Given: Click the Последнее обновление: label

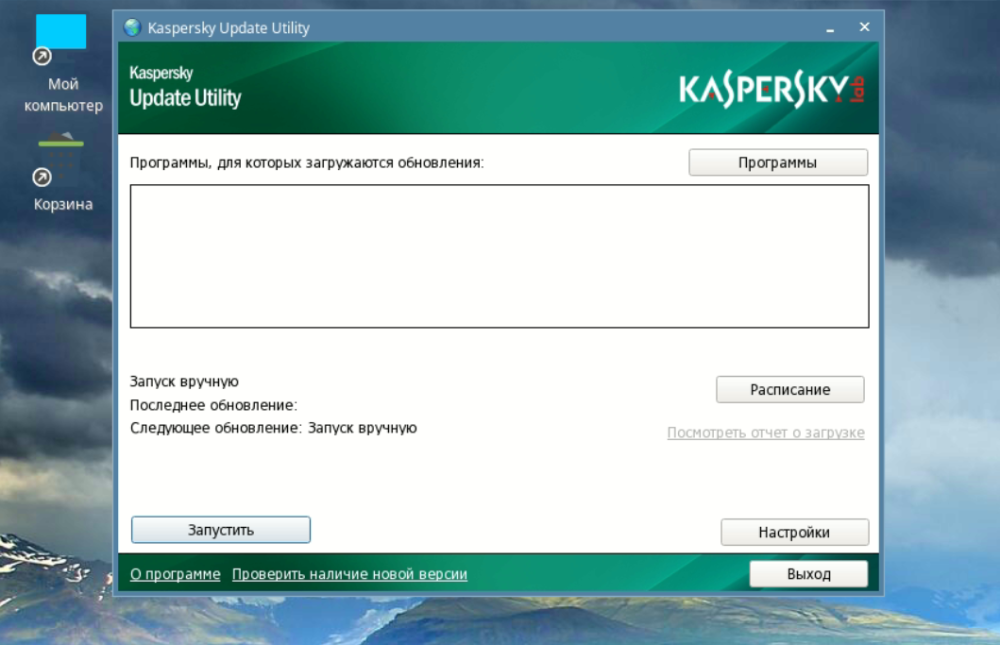Looking at the screenshot, I should (x=214, y=405).
